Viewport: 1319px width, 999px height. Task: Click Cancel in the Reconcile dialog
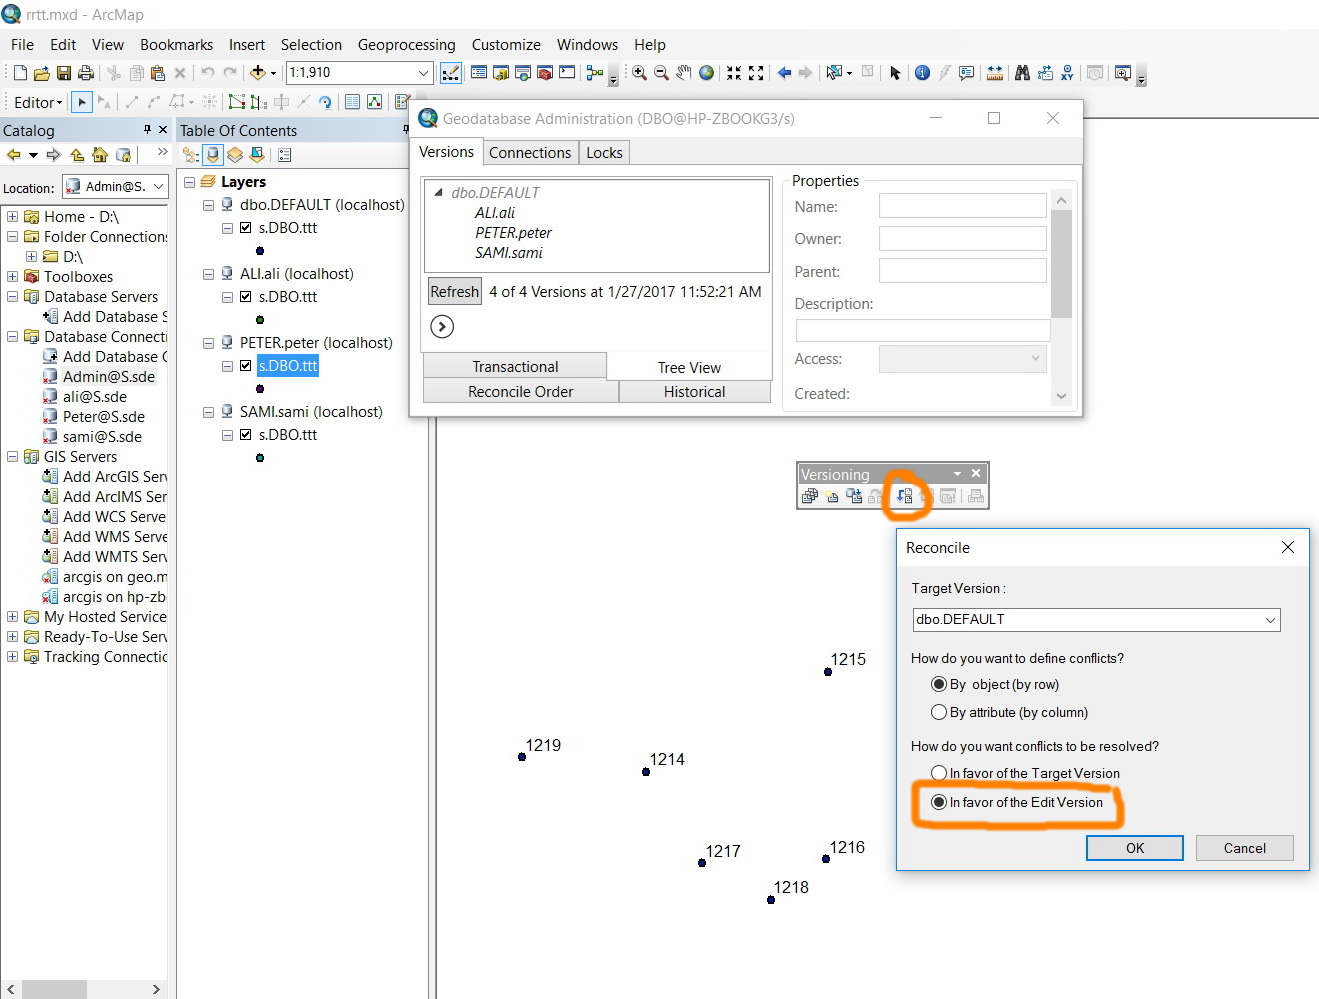[1245, 848]
